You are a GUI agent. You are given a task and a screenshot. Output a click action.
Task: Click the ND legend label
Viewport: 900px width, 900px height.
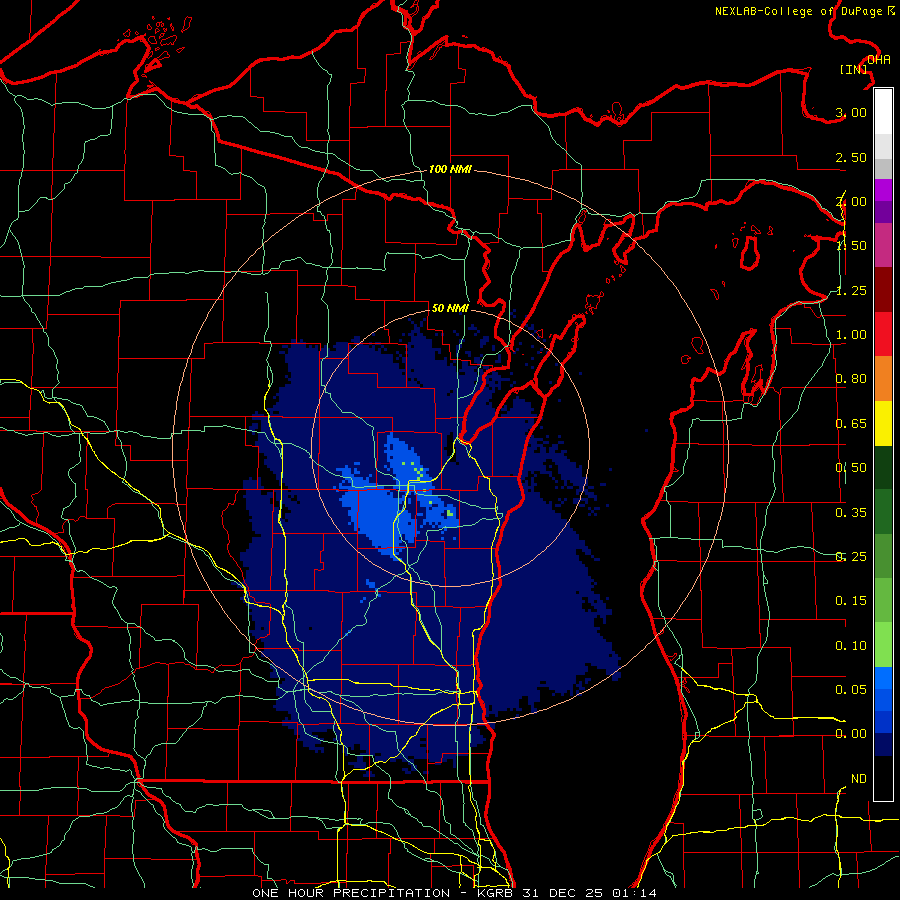pos(859,779)
